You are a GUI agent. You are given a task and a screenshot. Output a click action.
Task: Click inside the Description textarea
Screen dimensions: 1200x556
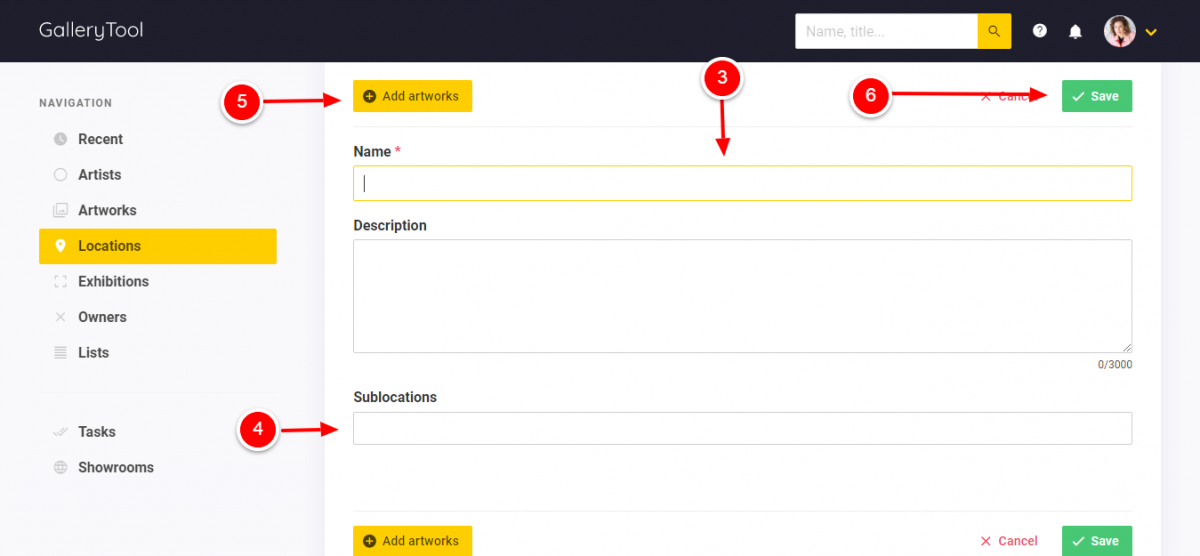(x=742, y=296)
